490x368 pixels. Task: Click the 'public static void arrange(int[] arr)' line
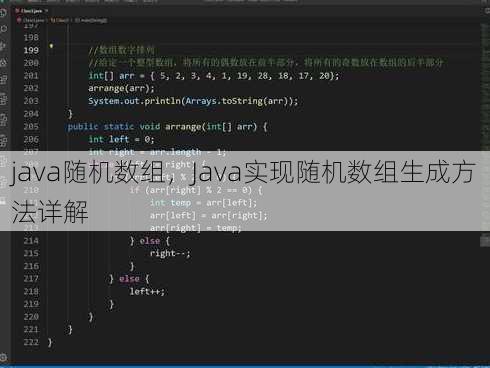(x=167, y=127)
